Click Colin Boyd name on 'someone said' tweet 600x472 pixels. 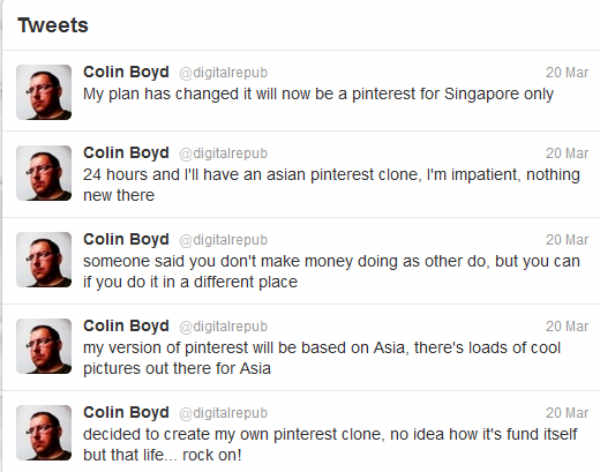(126, 239)
